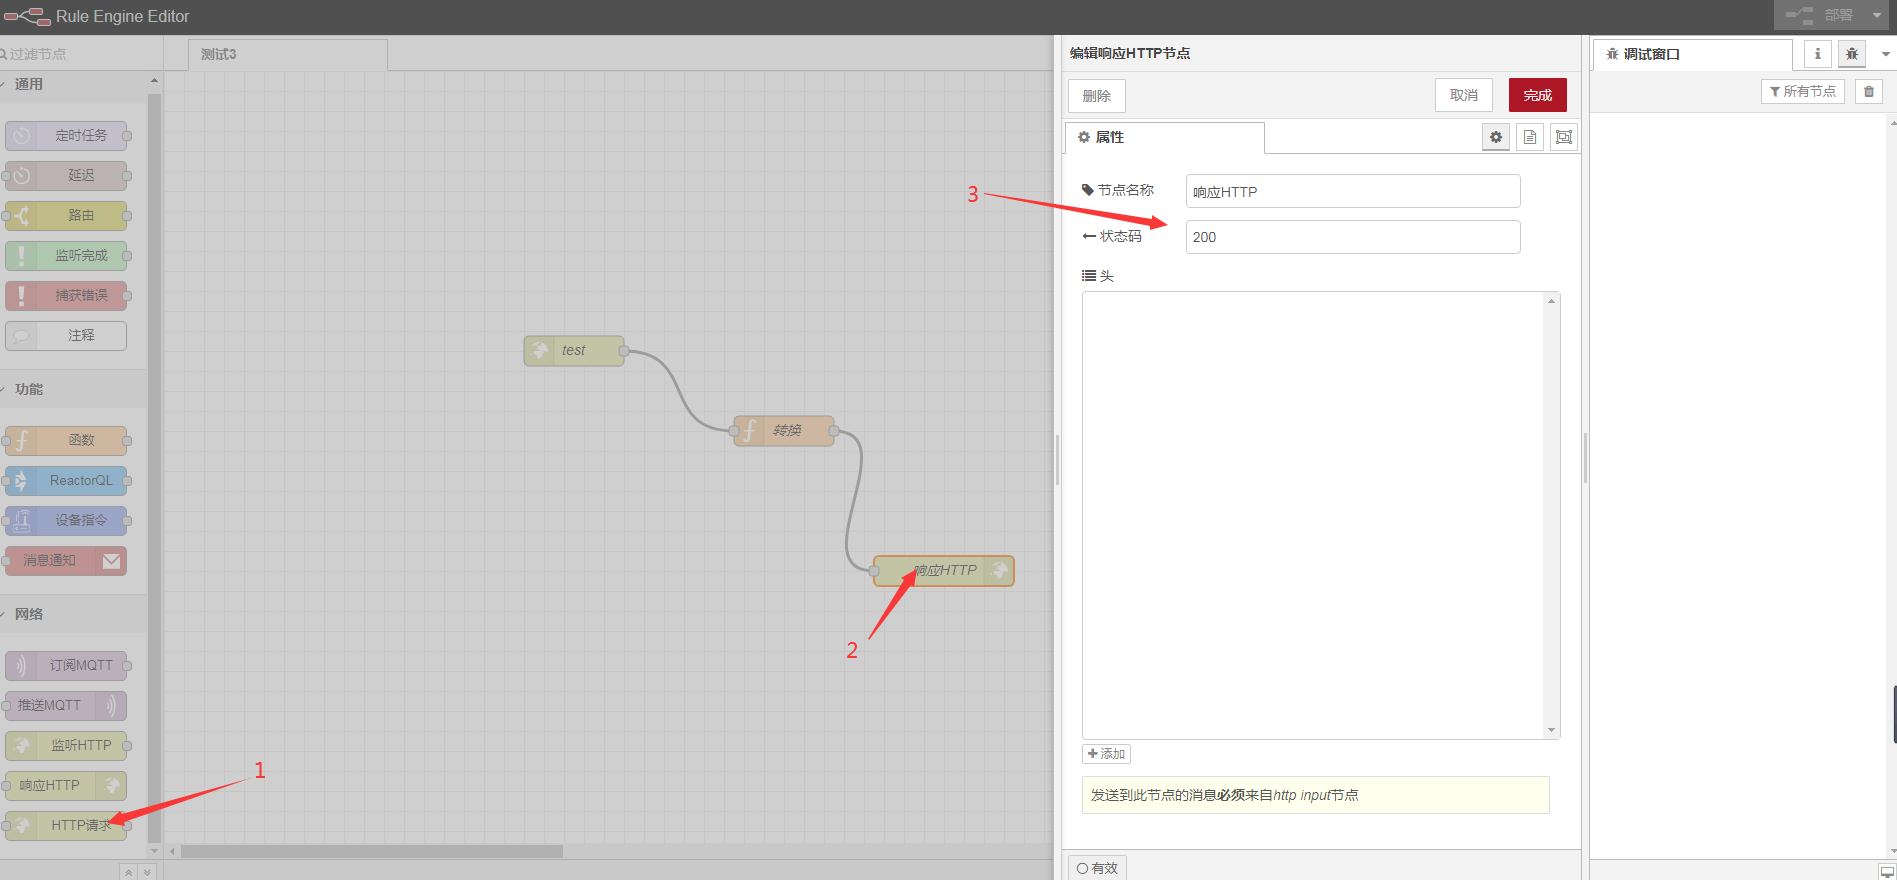Clear debug messages with trash icon

click(1869, 92)
